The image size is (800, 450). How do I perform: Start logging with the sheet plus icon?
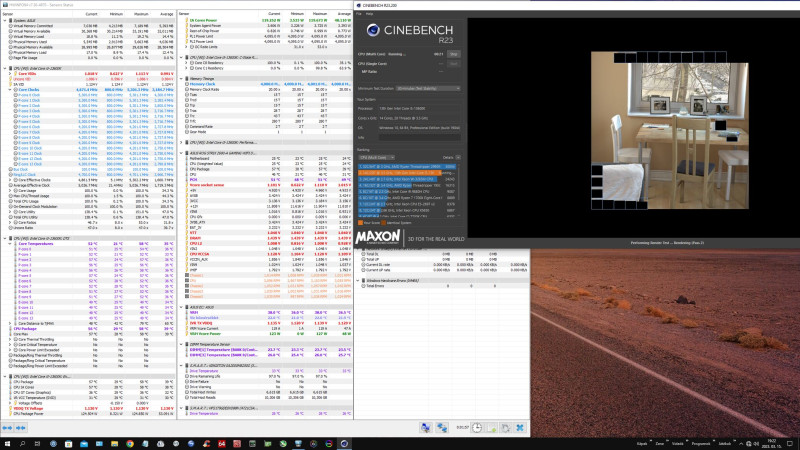click(491, 428)
